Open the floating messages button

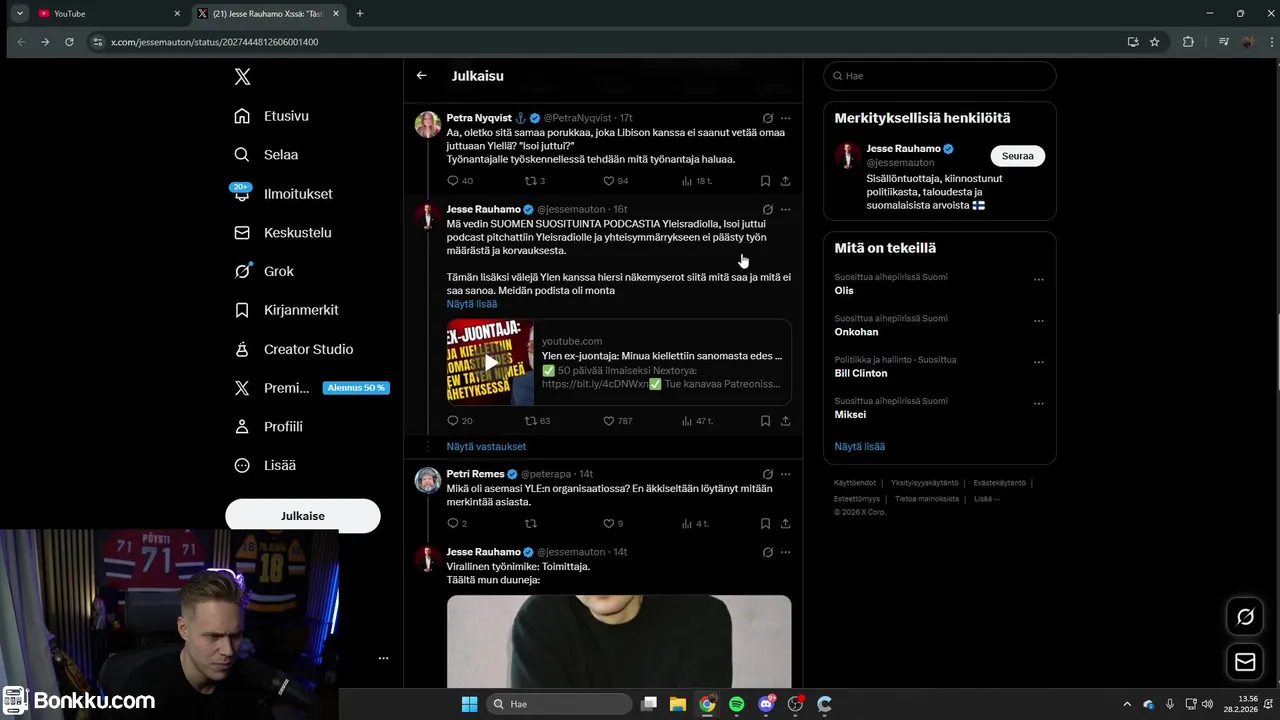(1245, 662)
